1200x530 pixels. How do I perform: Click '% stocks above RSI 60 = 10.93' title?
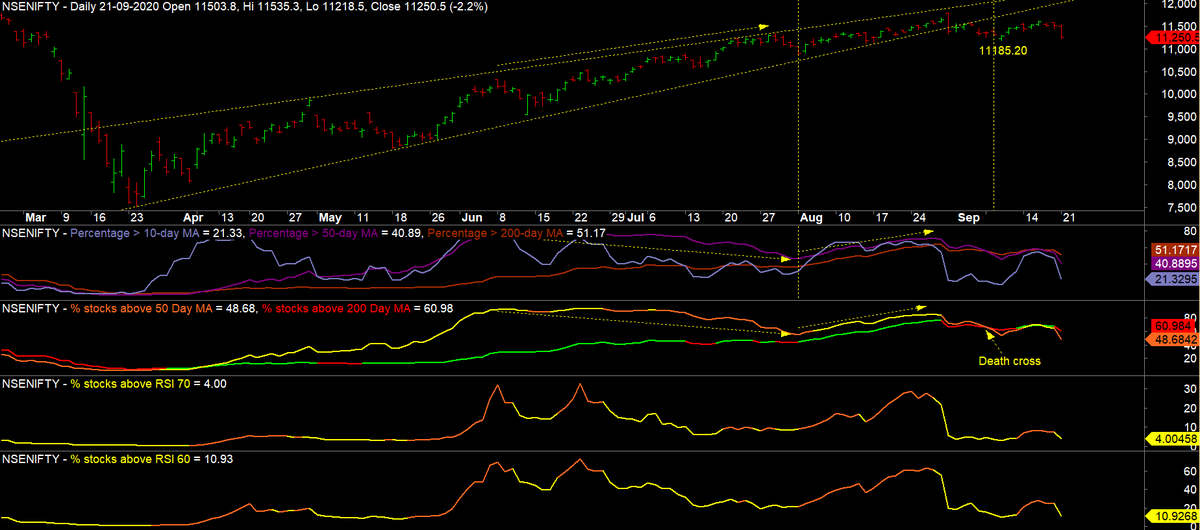tap(153, 459)
